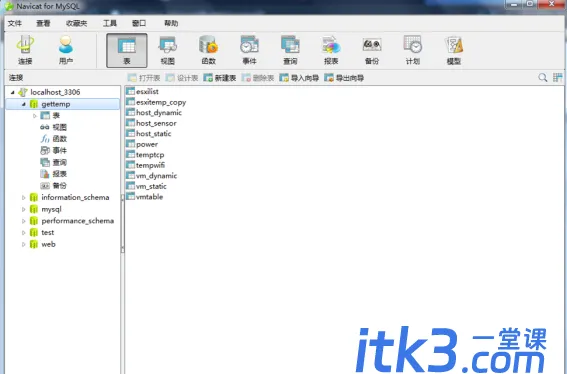Select the vm_static table
This screenshot has height=374, width=567.
(146, 186)
